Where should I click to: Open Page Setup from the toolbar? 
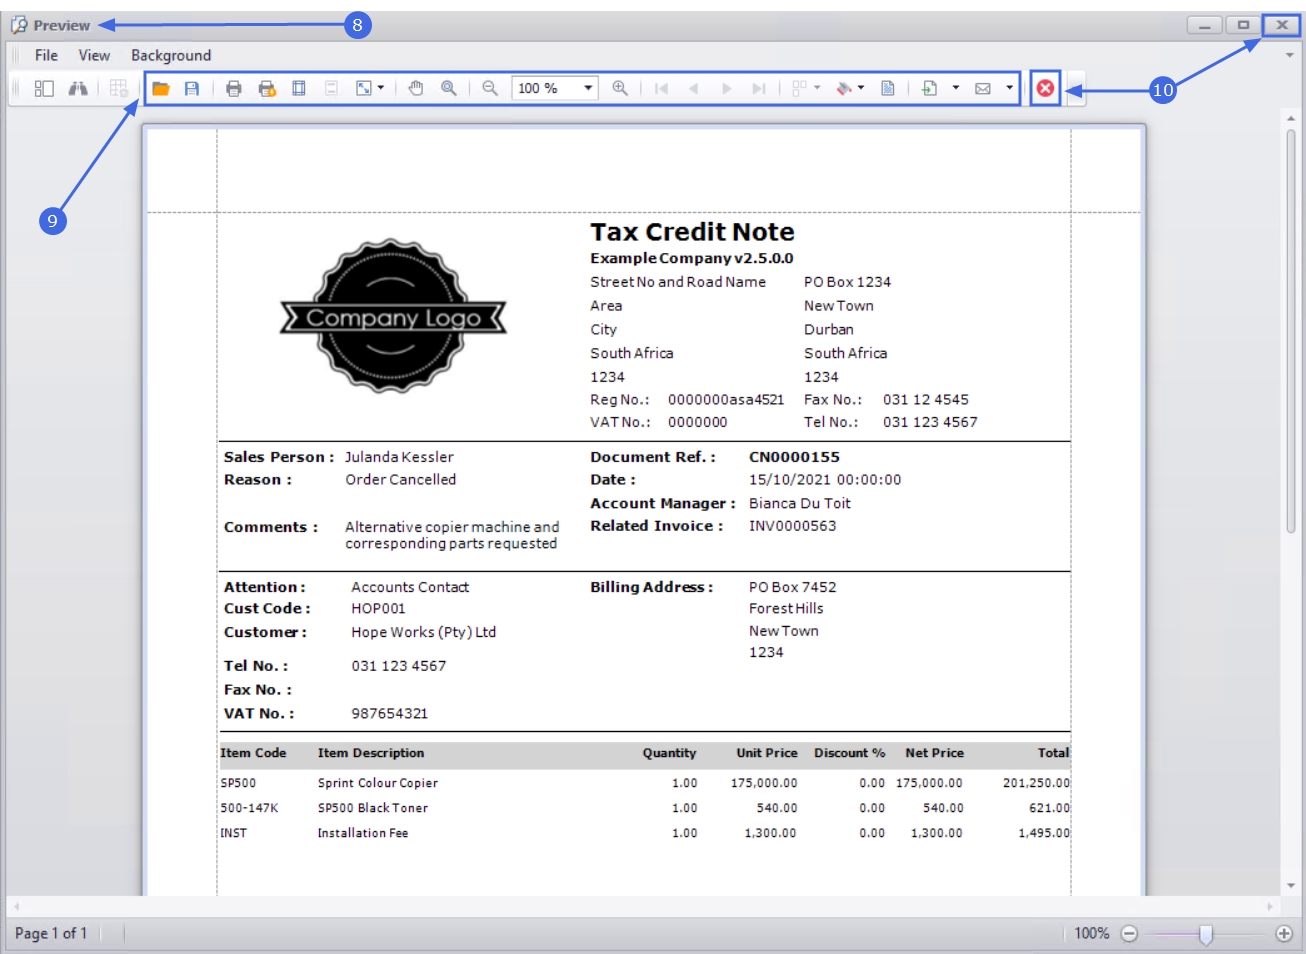299,88
